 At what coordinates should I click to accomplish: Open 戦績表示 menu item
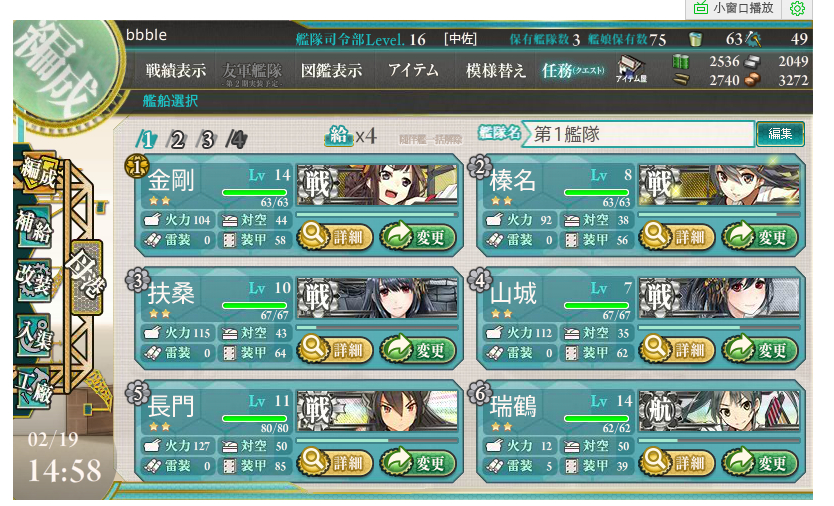[x=176, y=70]
